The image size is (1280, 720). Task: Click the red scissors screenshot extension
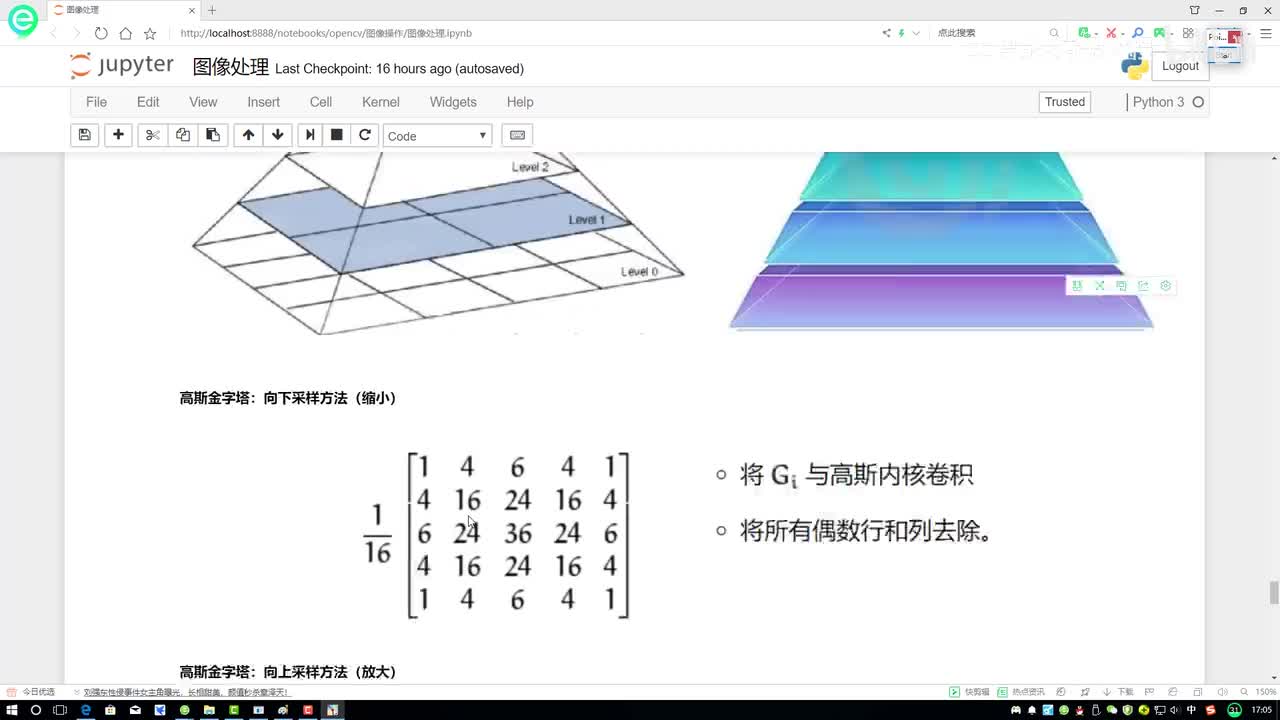click(x=1111, y=33)
